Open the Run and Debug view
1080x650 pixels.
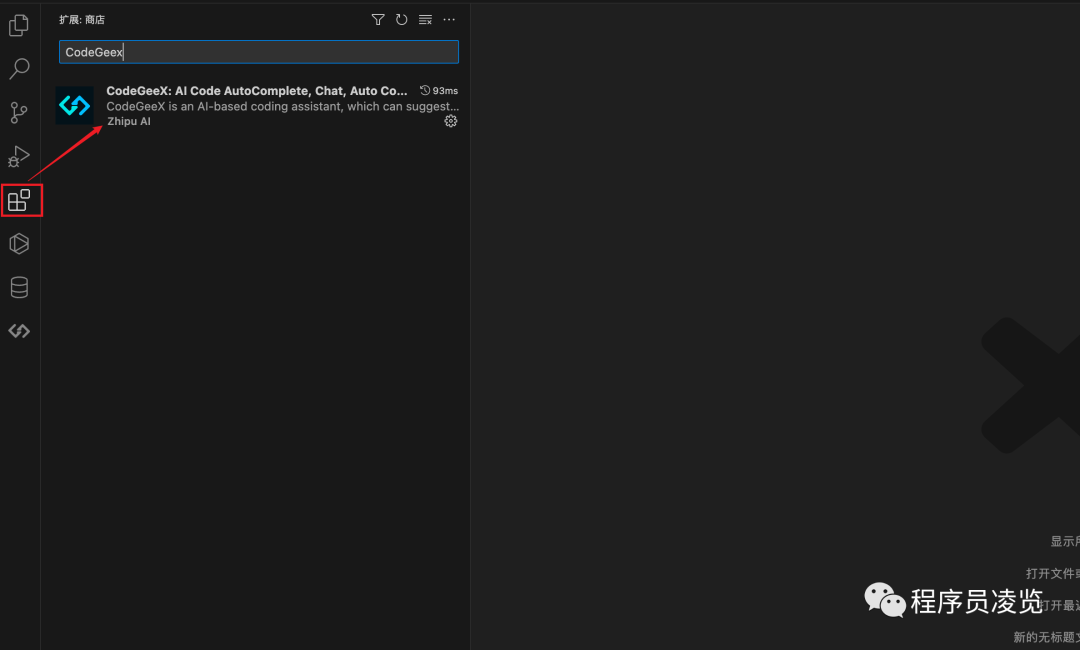click(19, 156)
